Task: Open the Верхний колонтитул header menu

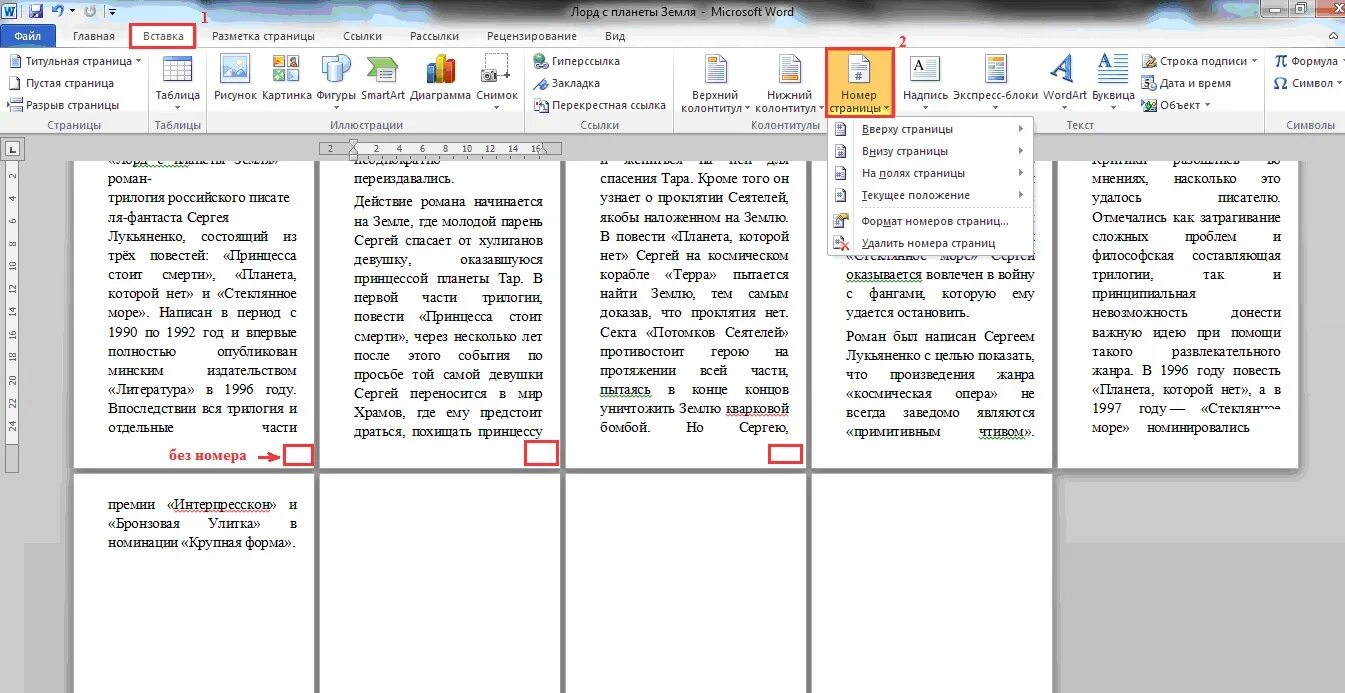Action: pos(715,84)
